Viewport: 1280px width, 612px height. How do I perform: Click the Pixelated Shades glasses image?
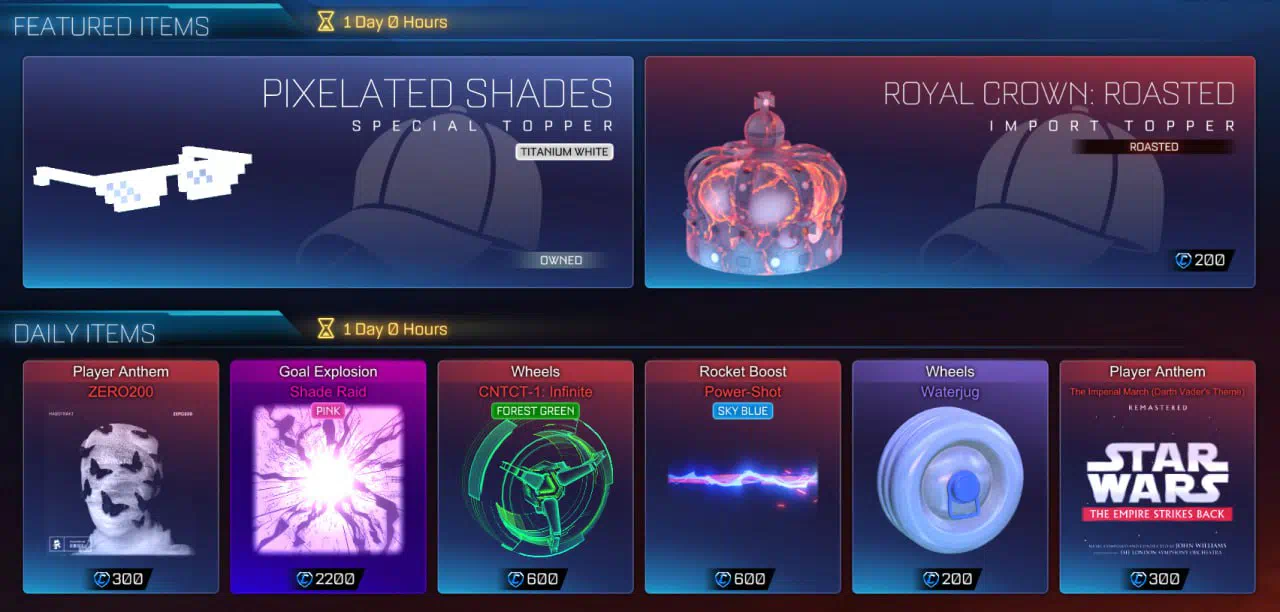coord(142,178)
